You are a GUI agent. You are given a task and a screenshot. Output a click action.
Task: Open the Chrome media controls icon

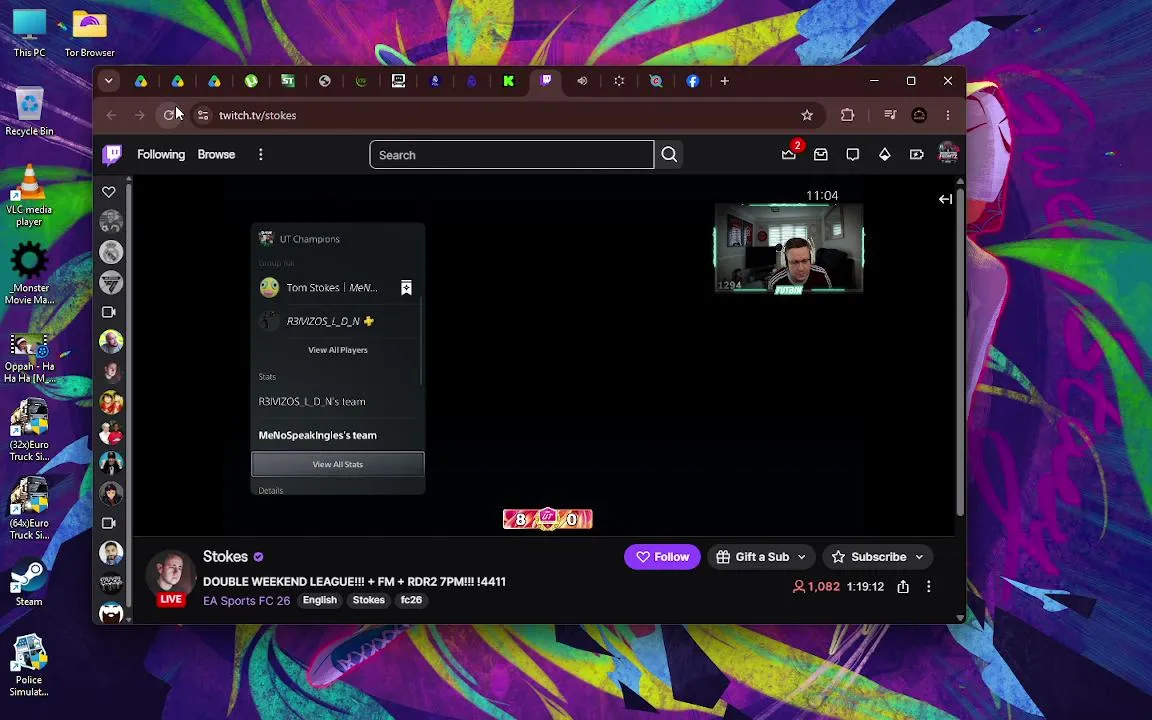point(890,115)
